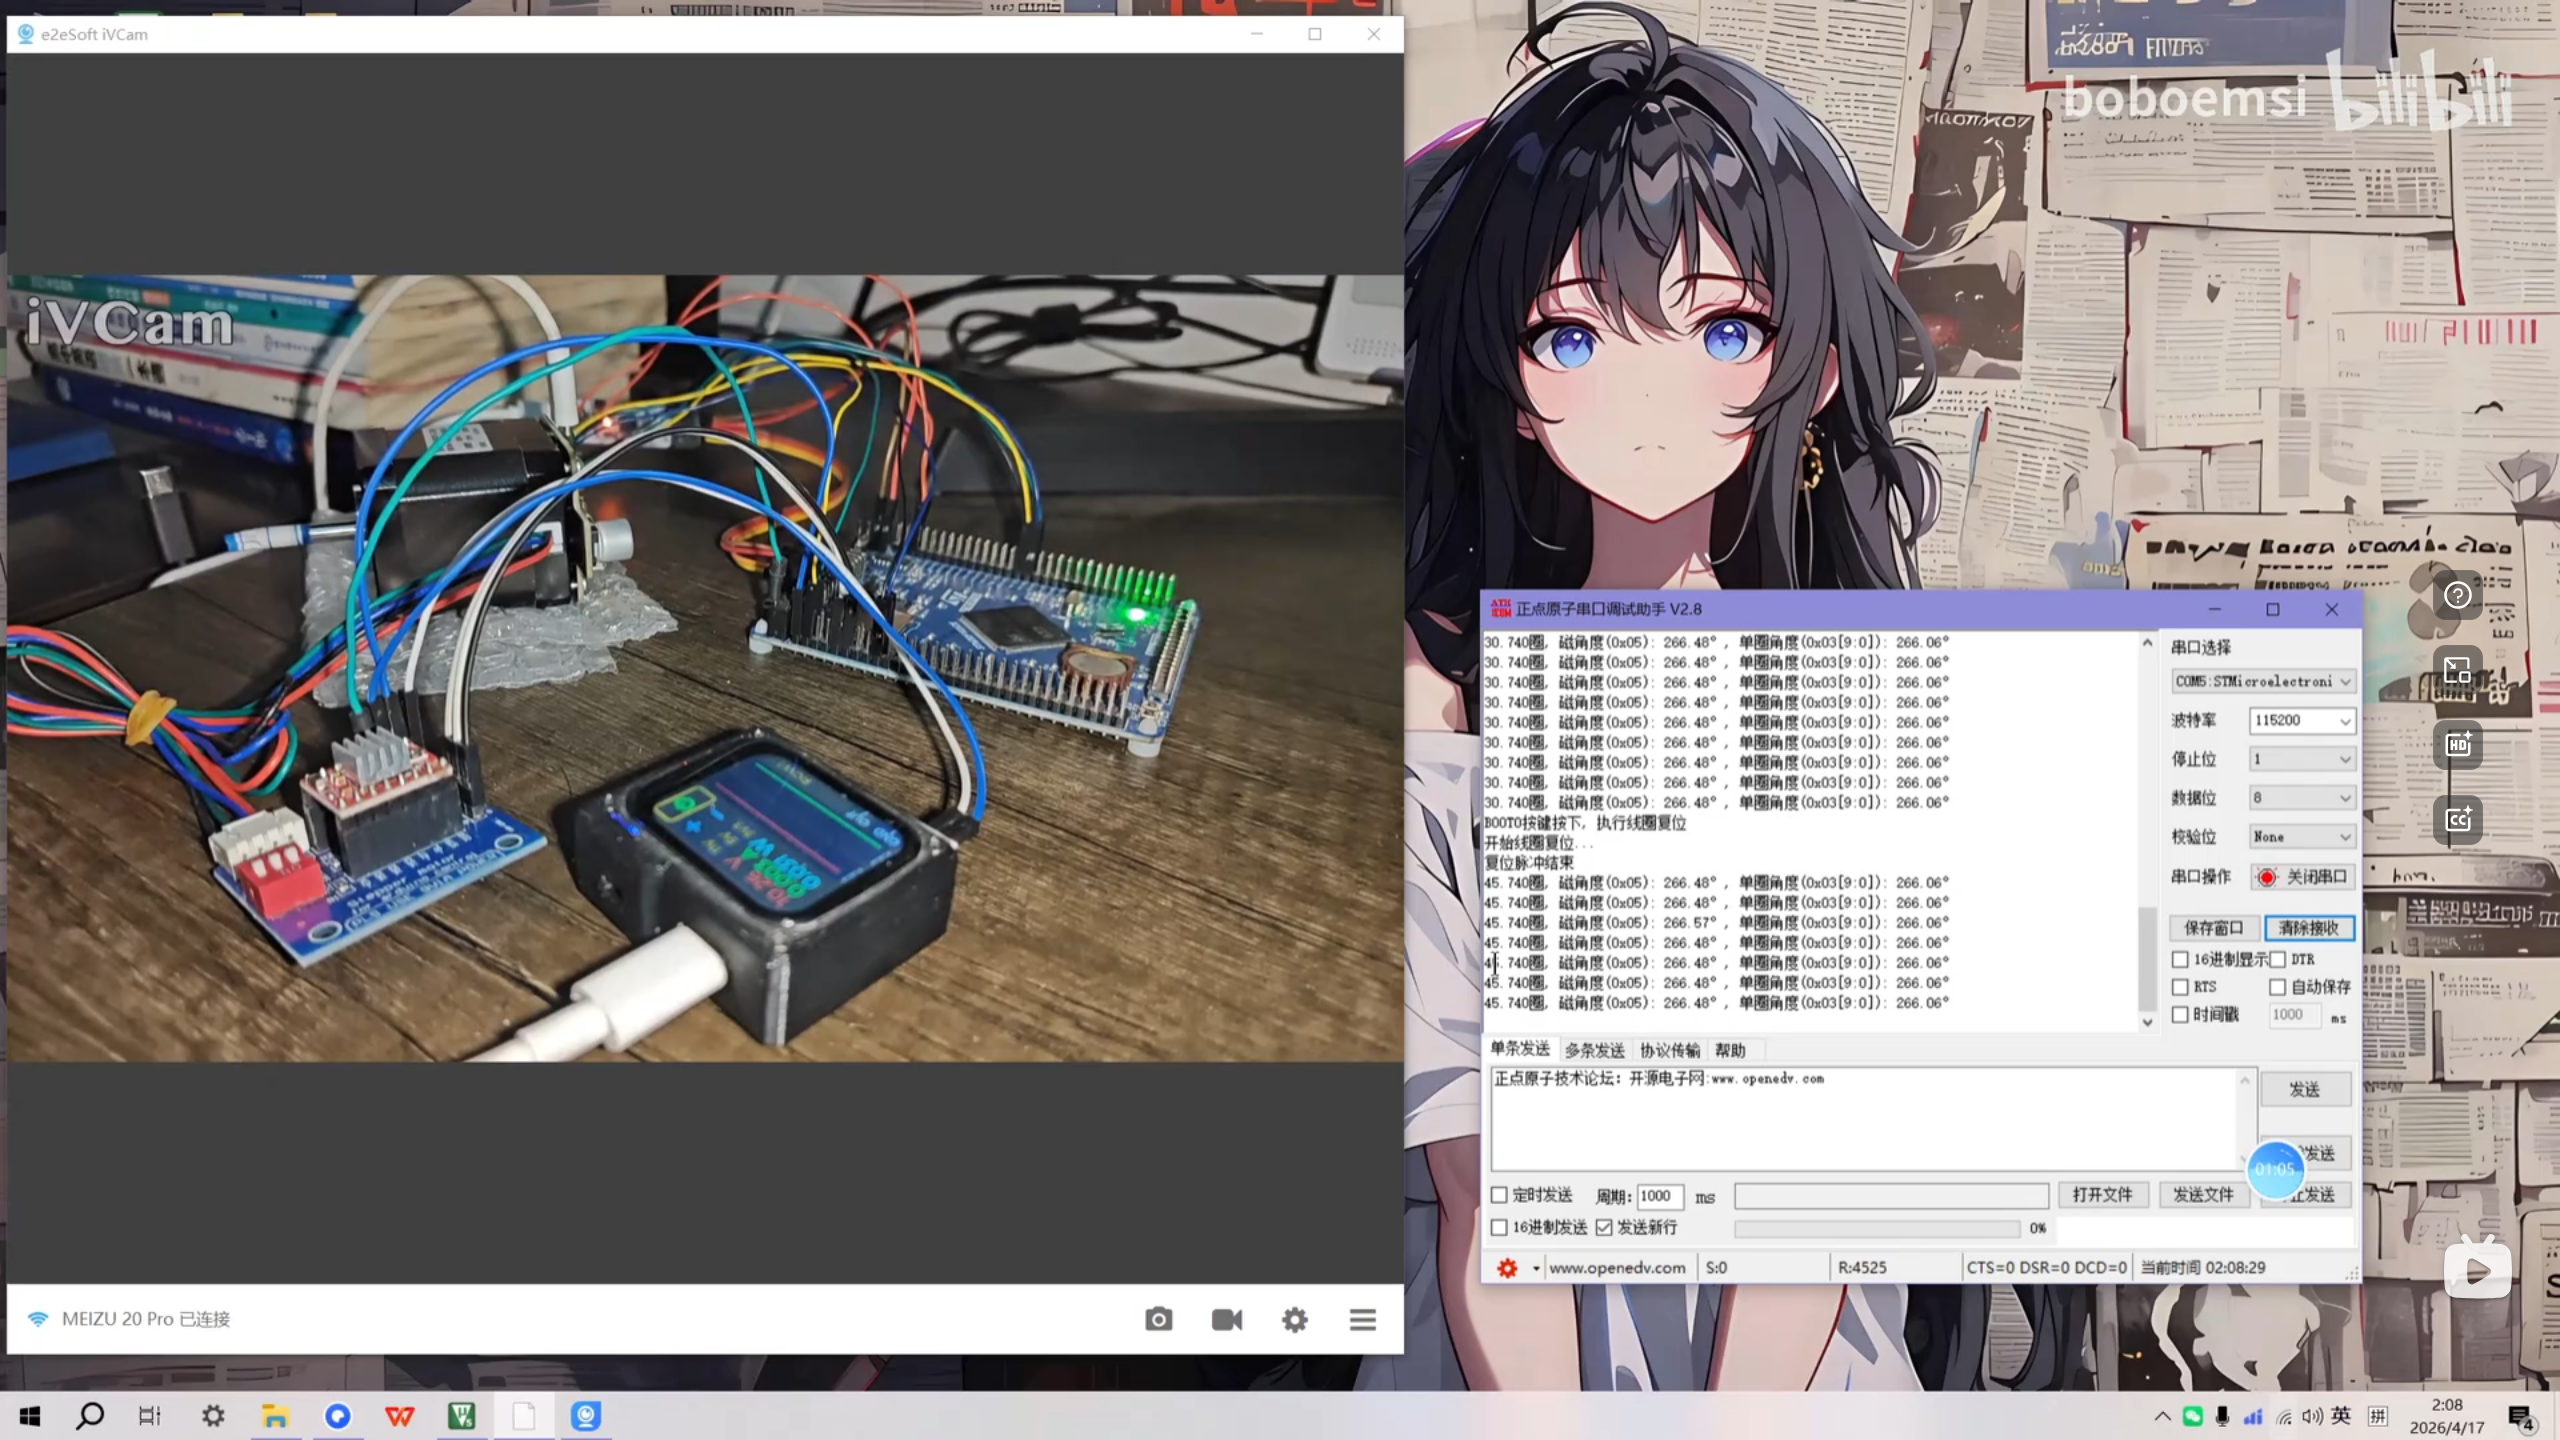Open the WPS Office taskbar icon
This screenshot has height=1440, width=2560.
coord(400,1416)
